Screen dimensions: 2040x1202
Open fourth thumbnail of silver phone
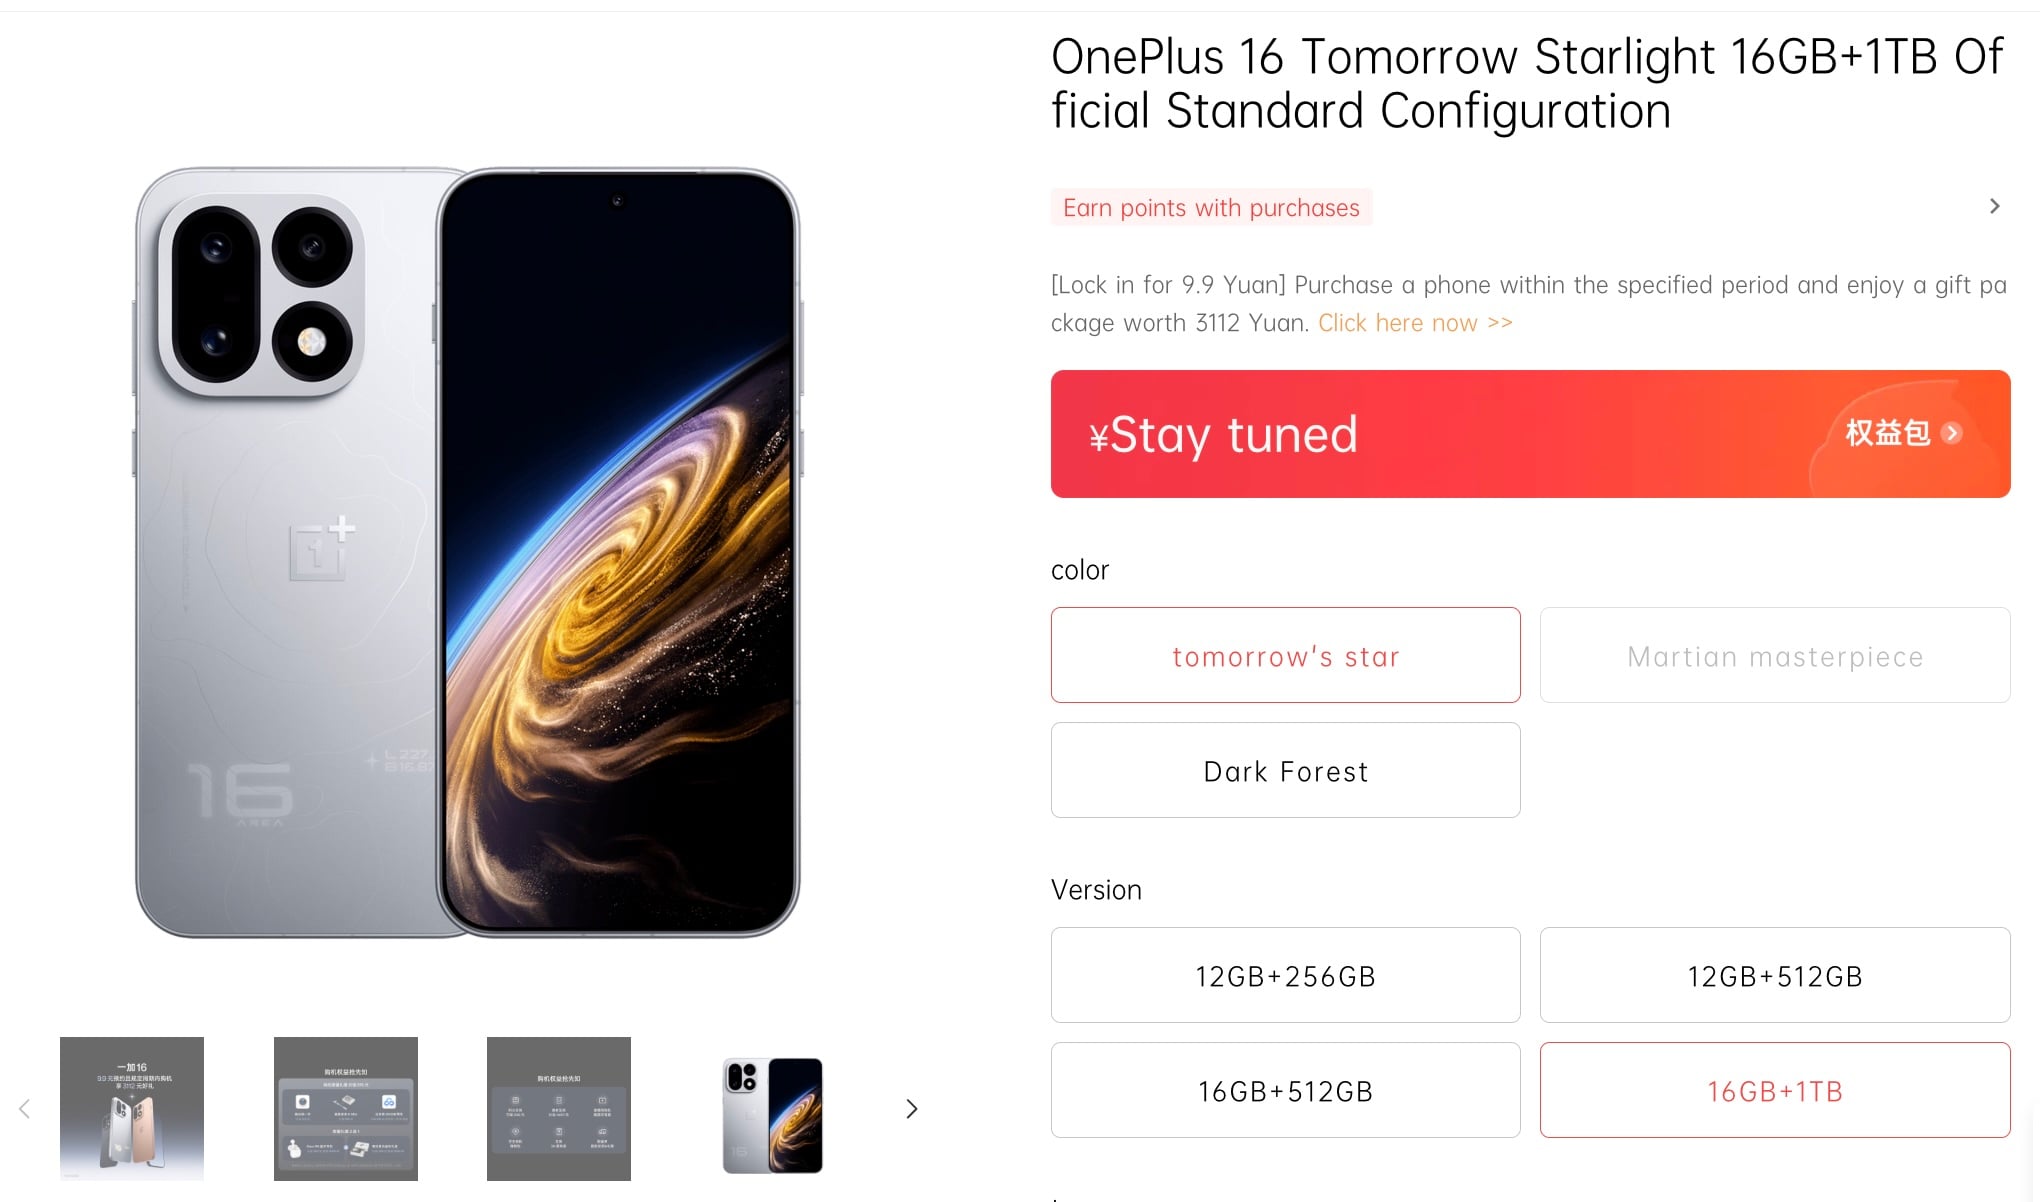tap(772, 1114)
